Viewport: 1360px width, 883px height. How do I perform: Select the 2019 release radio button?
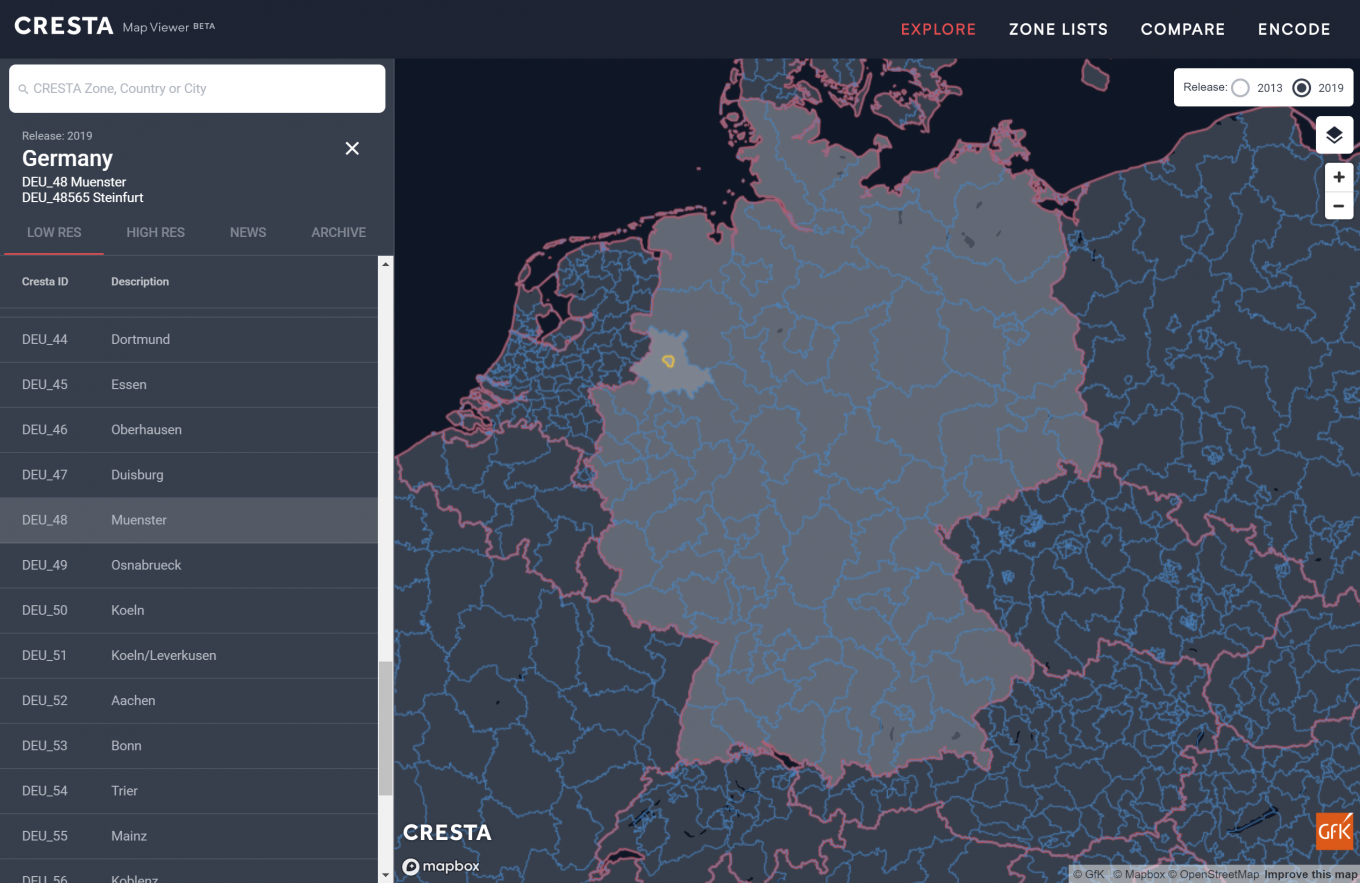click(x=1301, y=88)
